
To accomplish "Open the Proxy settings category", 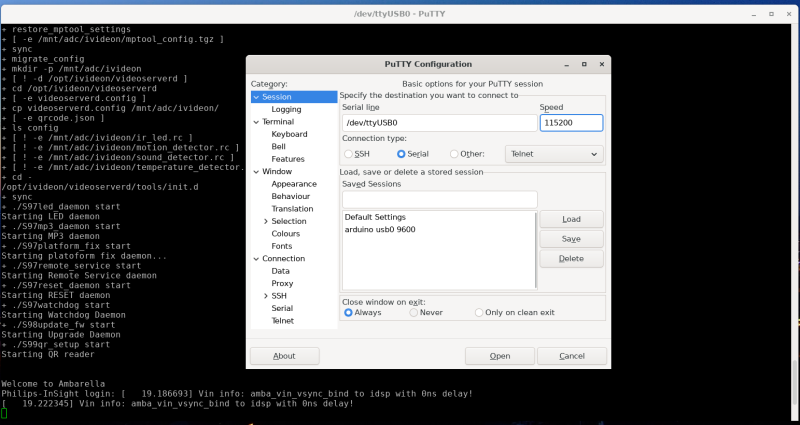I will pos(282,284).
